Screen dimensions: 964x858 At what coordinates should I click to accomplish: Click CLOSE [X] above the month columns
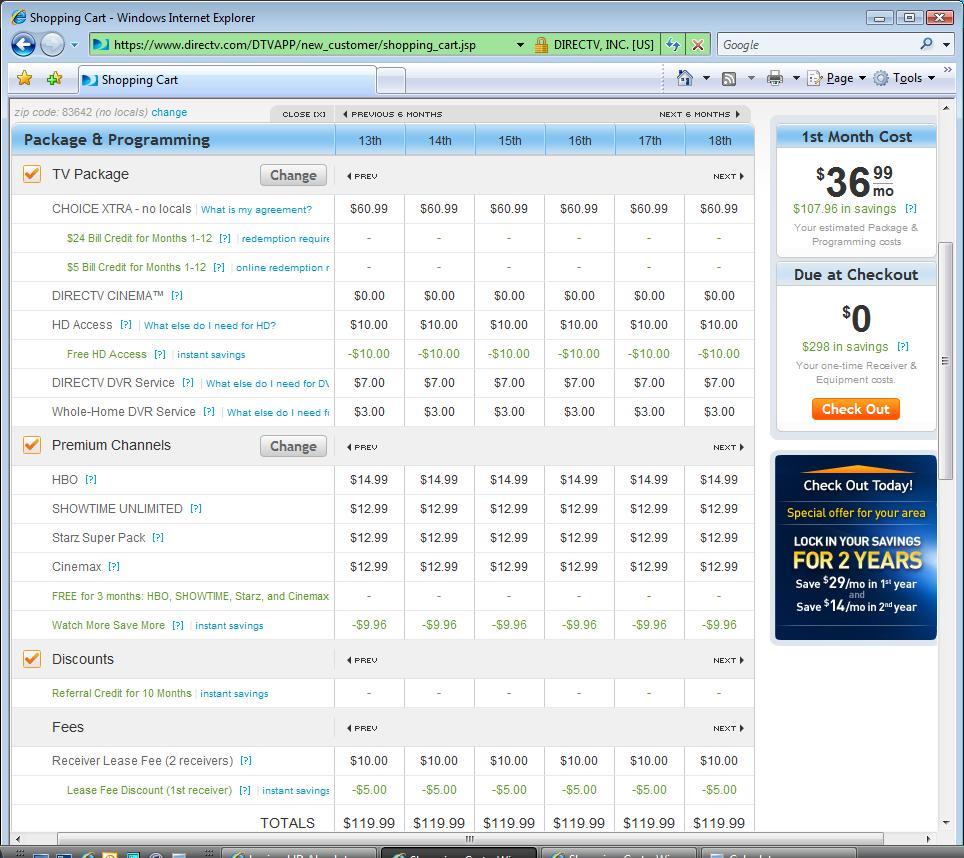(x=304, y=114)
